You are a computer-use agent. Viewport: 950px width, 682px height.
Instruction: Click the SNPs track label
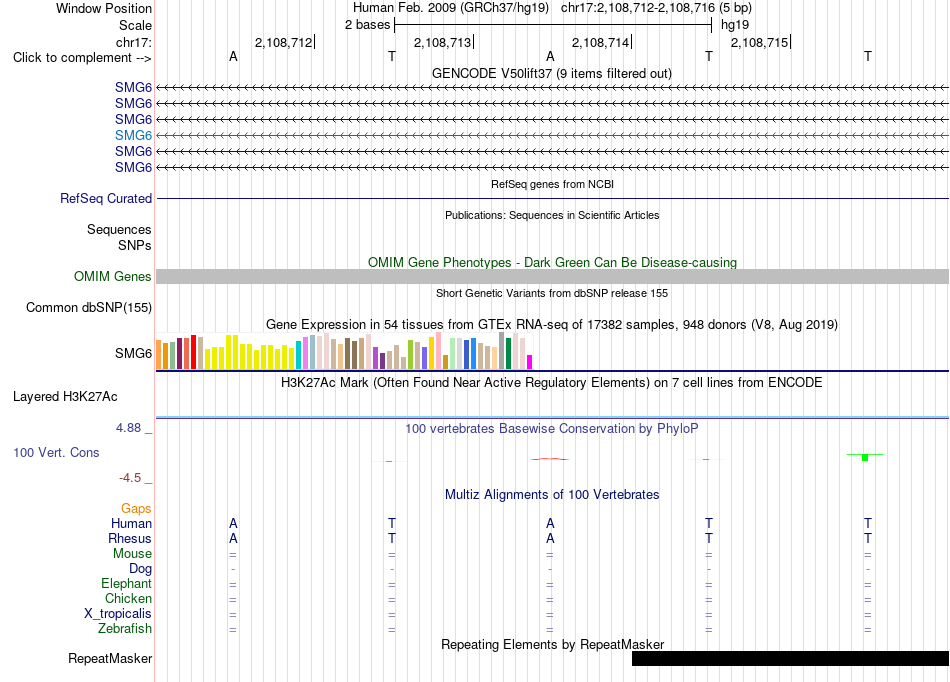coord(135,245)
